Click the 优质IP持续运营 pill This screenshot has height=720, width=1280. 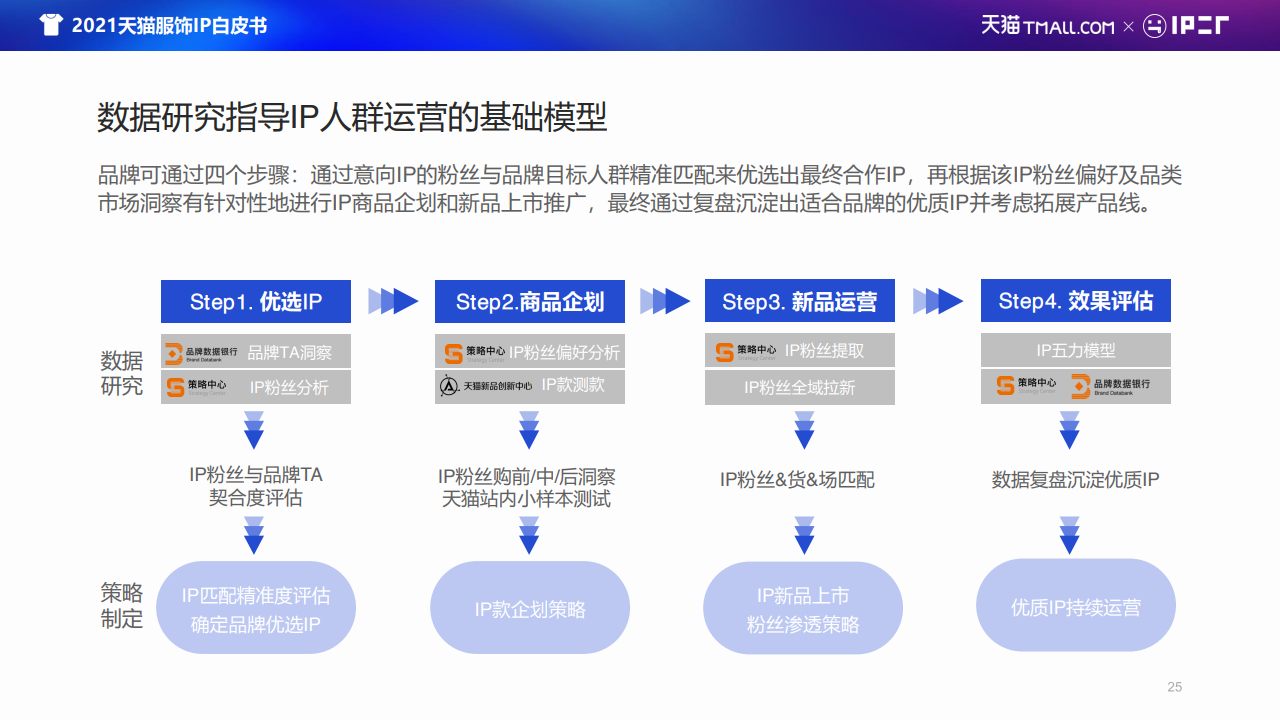[x=1076, y=606]
